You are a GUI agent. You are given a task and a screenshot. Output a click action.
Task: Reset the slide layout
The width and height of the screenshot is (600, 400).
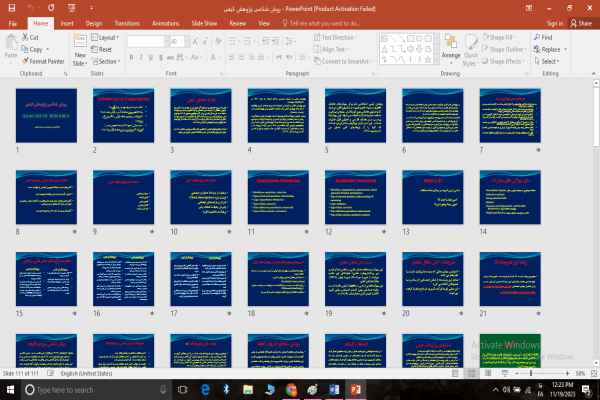(103, 49)
